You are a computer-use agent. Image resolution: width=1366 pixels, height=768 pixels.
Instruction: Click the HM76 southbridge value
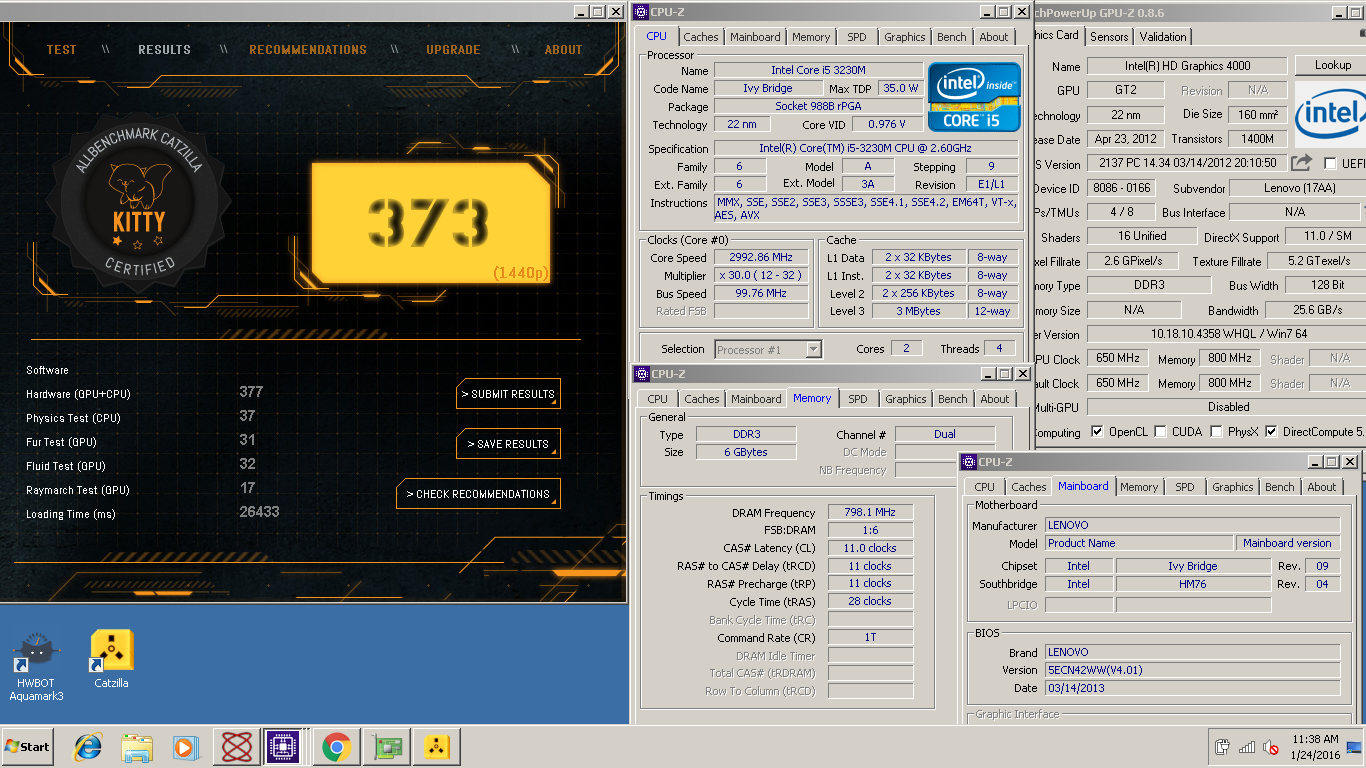(1193, 584)
